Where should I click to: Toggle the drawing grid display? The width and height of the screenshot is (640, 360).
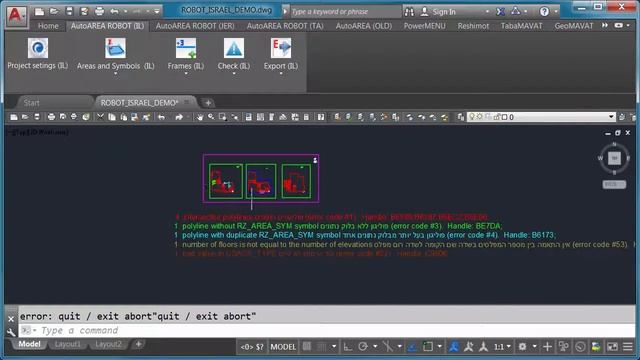click(x=307, y=347)
